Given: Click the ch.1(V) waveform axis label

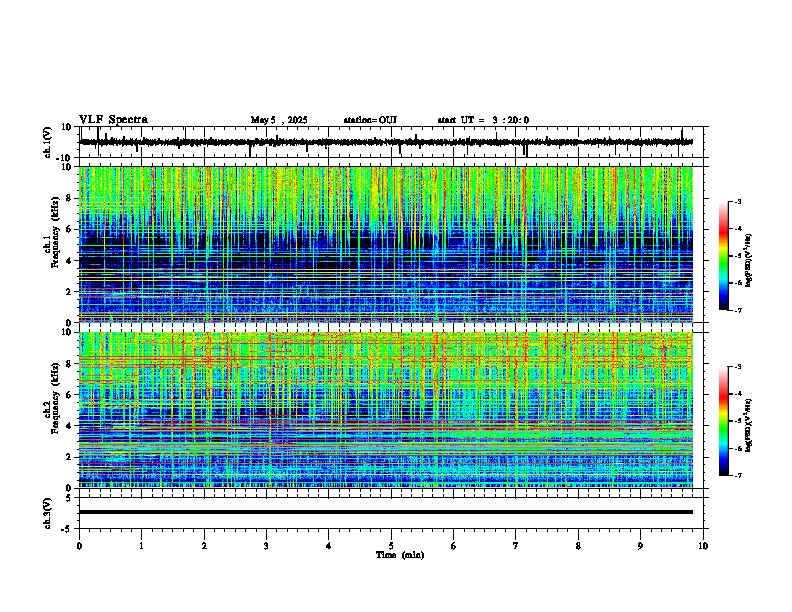Looking at the screenshot, I should pos(48,142).
